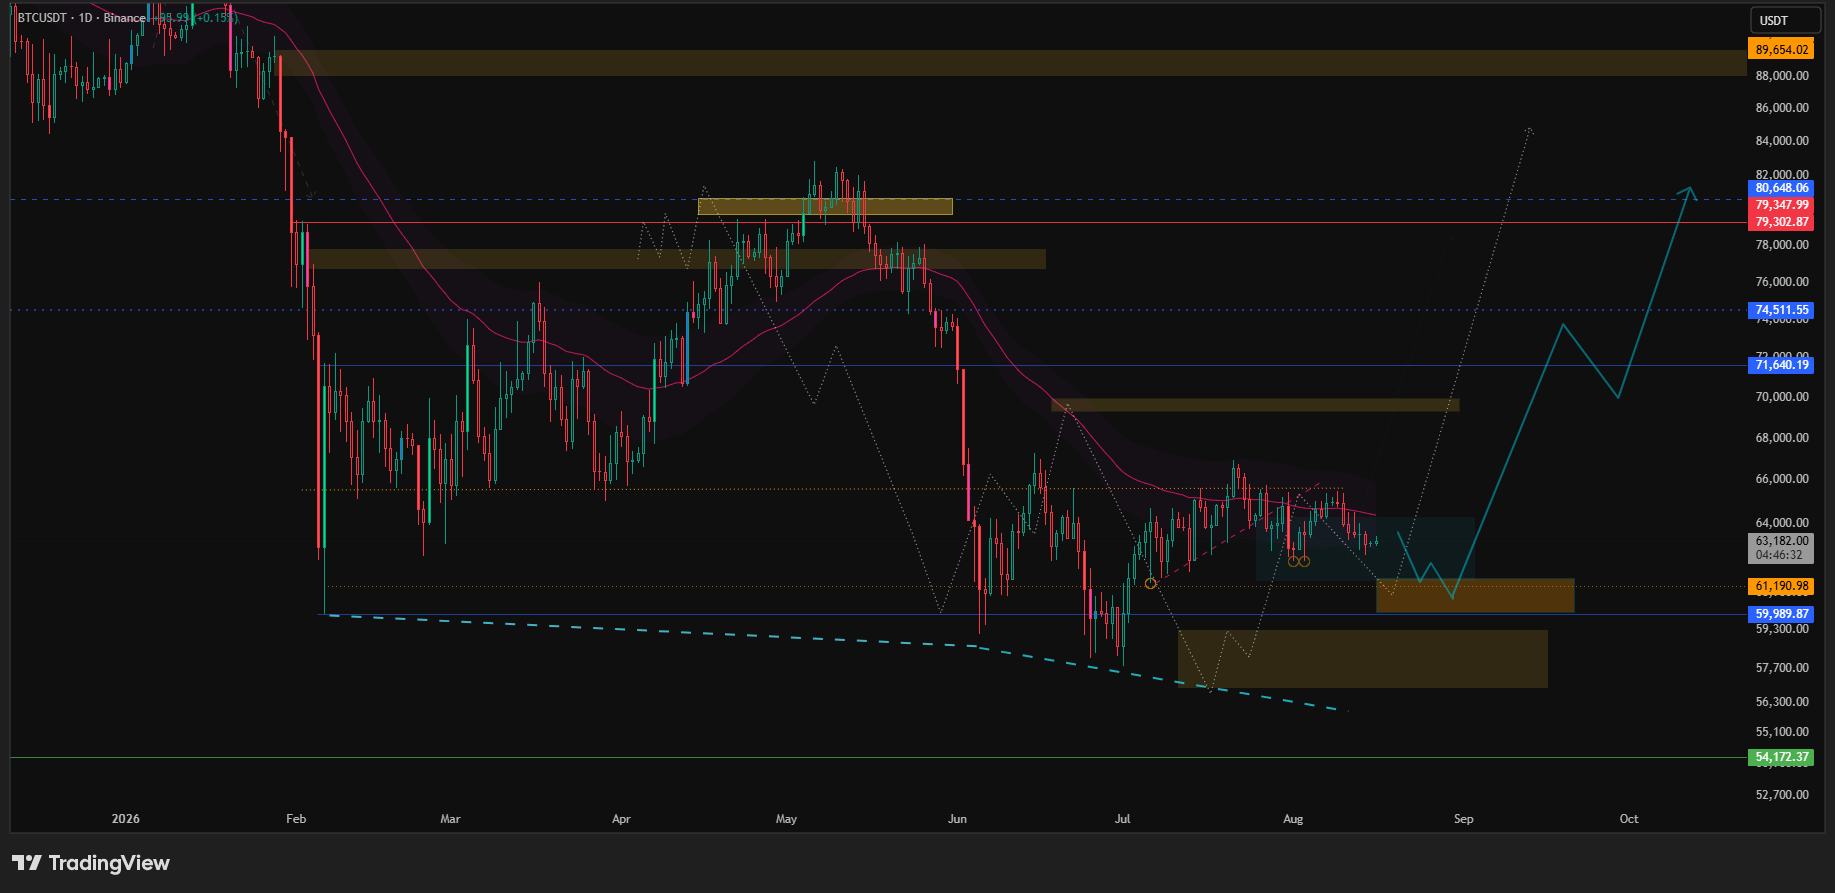Image resolution: width=1835 pixels, height=893 pixels.
Task: Select the orange 89,654.02 price label
Action: coord(1781,49)
